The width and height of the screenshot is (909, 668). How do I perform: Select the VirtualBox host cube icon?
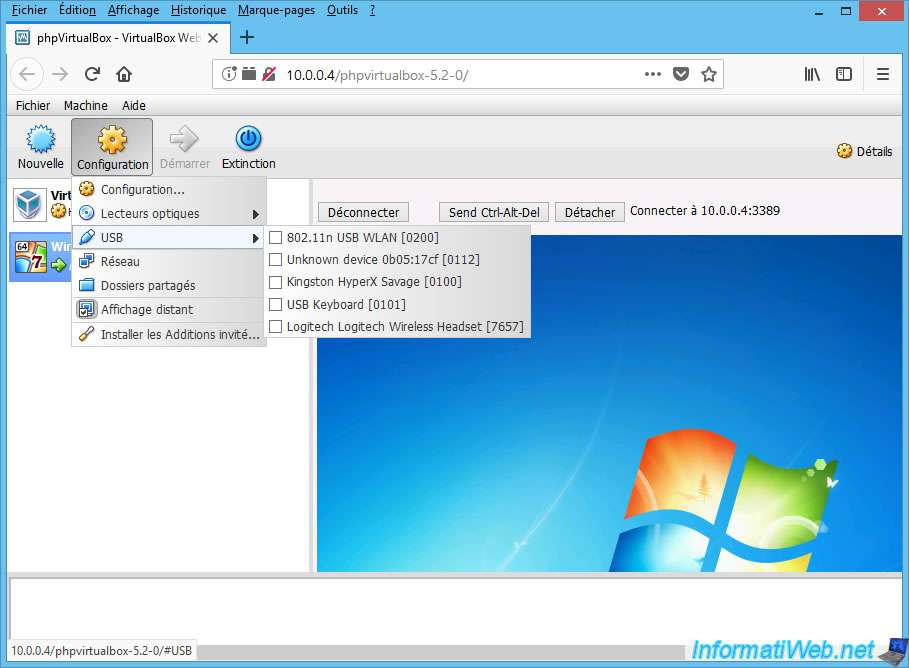coord(29,204)
